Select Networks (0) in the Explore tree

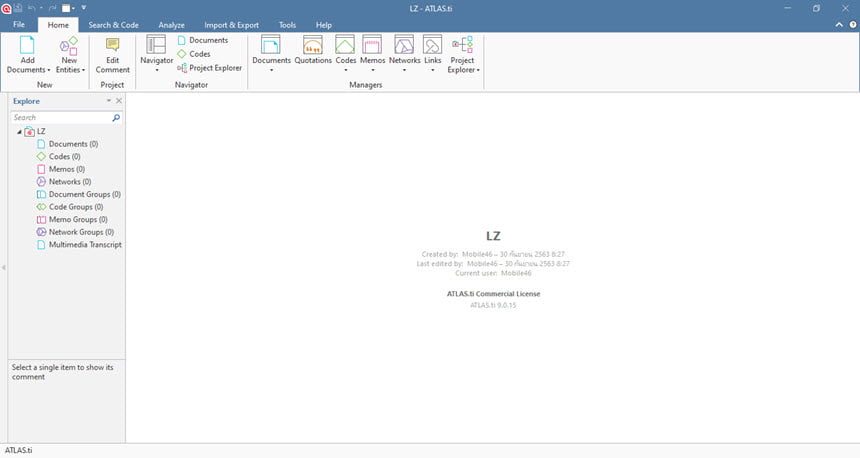[x=64, y=182]
